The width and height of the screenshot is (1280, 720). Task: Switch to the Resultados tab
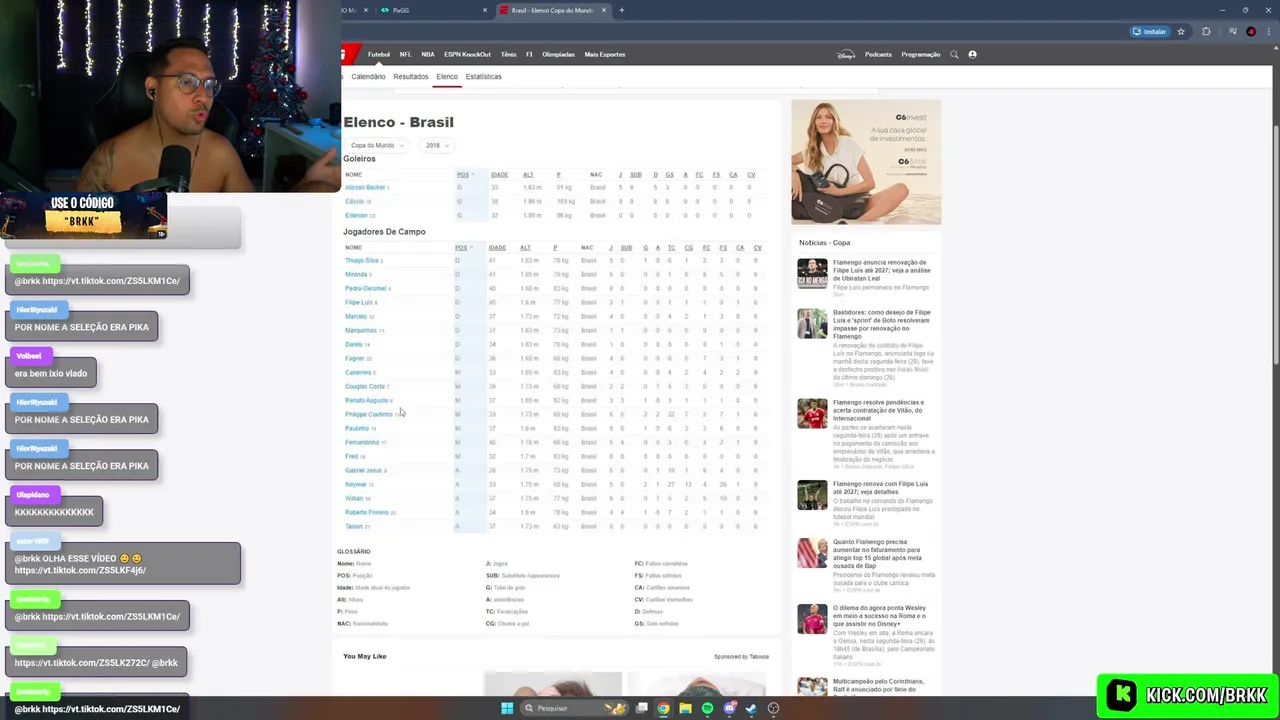(411, 76)
